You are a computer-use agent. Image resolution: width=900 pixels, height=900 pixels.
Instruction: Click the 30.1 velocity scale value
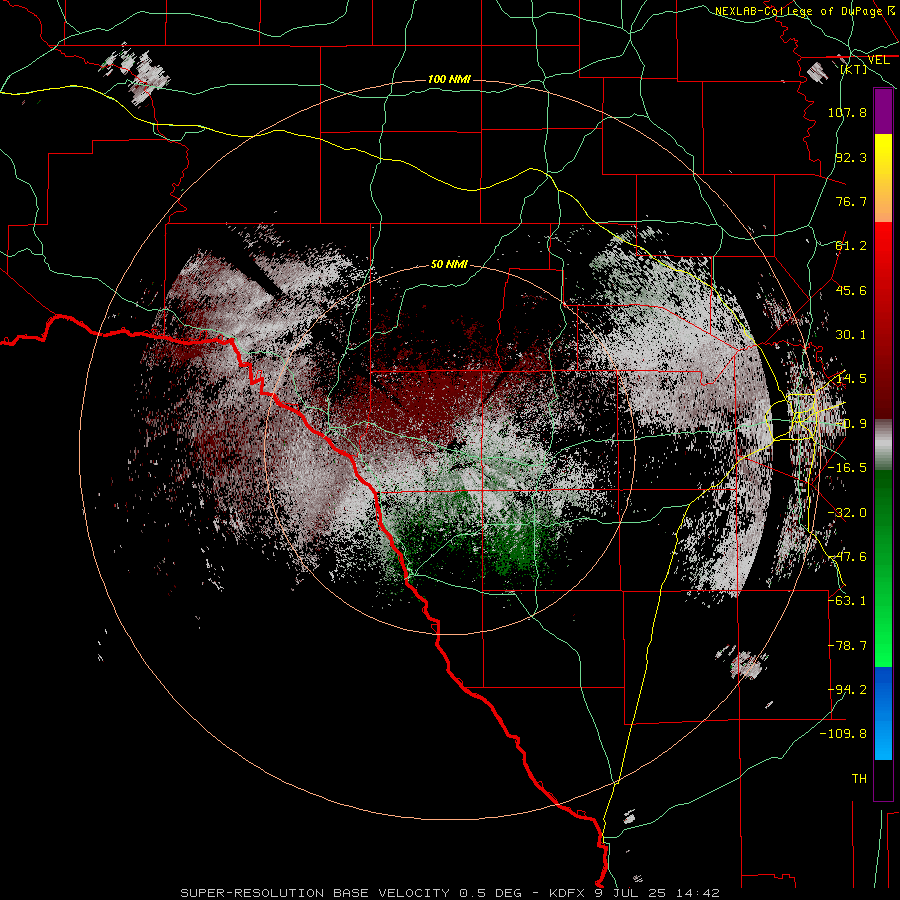coord(851,334)
